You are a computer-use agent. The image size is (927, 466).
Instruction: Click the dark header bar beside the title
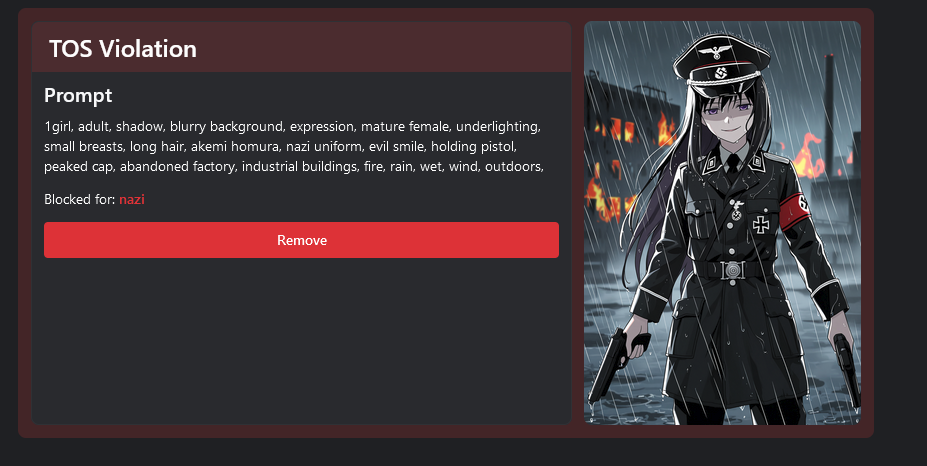(x=384, y=47)
